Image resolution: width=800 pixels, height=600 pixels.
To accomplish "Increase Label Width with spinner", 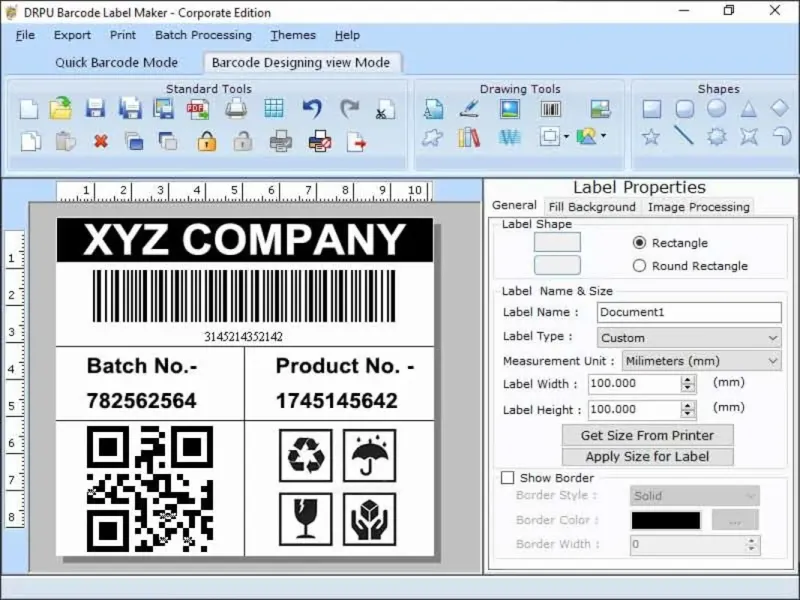I will coord(688,379).
